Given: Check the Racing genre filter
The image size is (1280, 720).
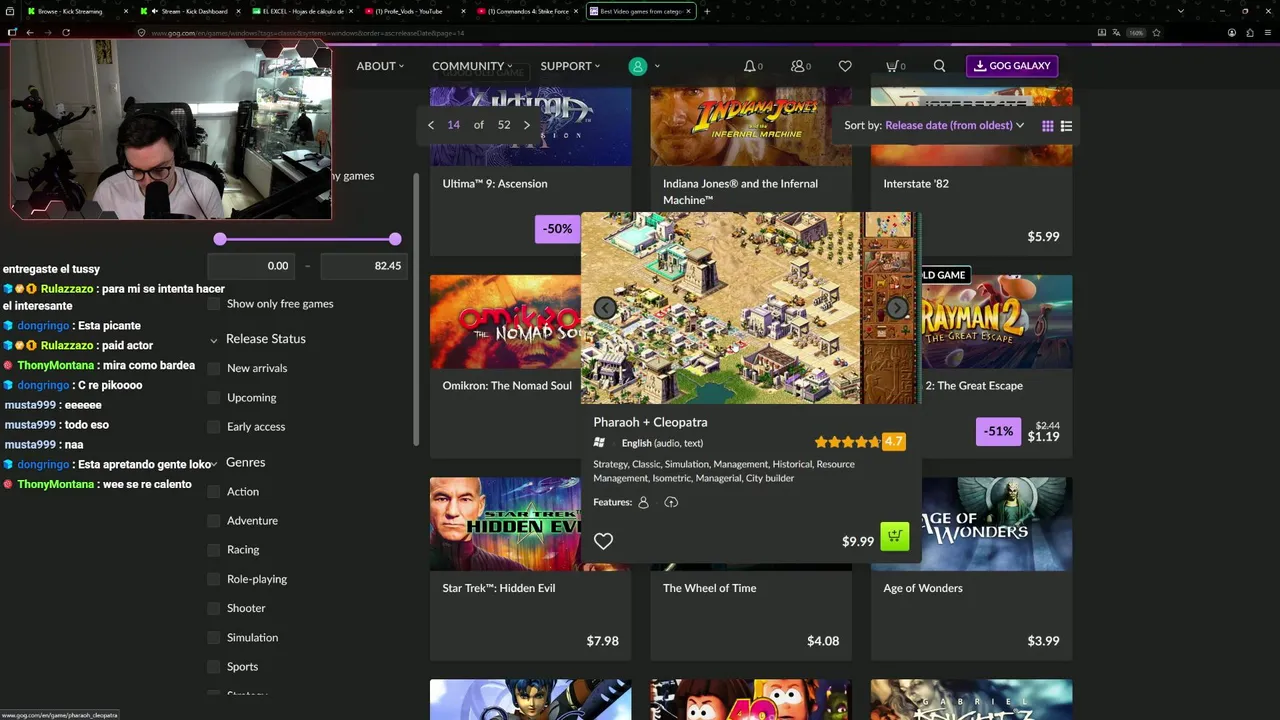Looking at the screenshot, I should [214, 550].
